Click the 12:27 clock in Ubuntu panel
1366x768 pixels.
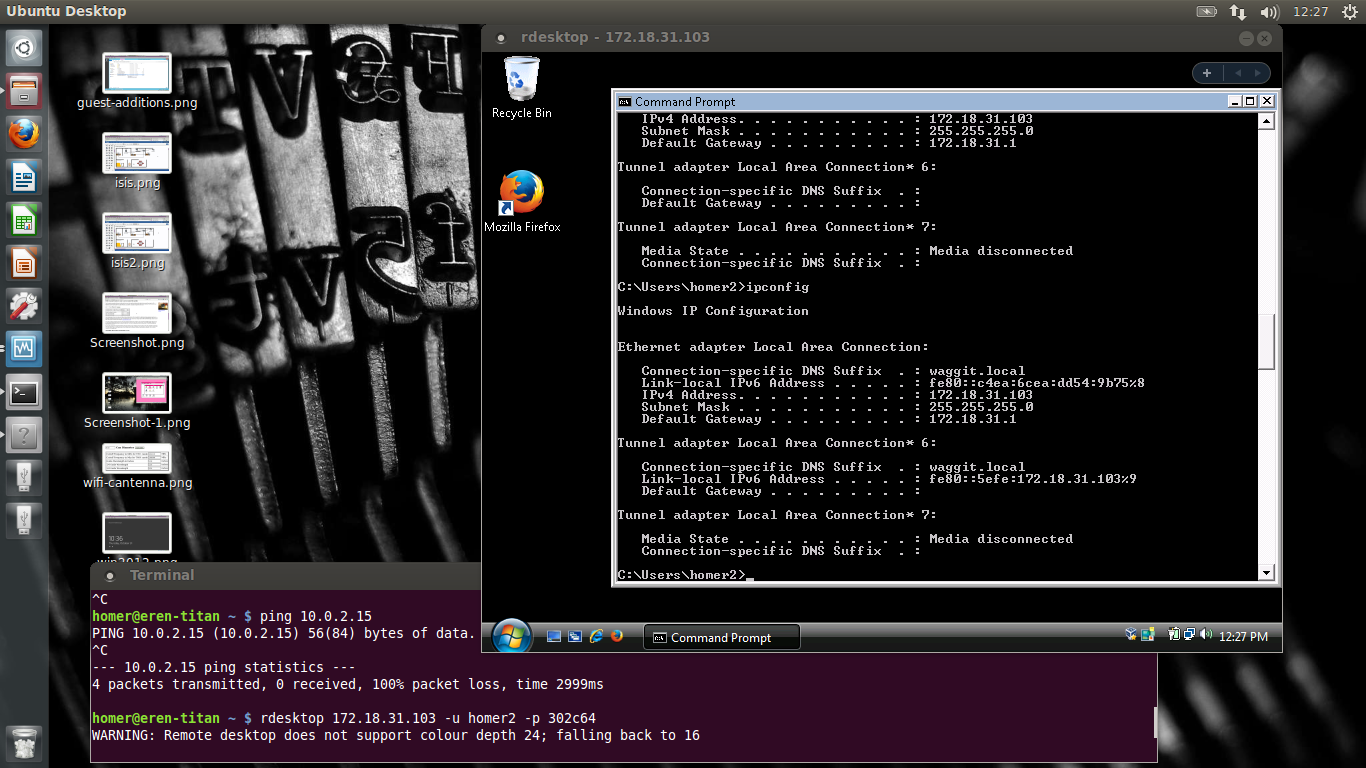click(1310, 11)
